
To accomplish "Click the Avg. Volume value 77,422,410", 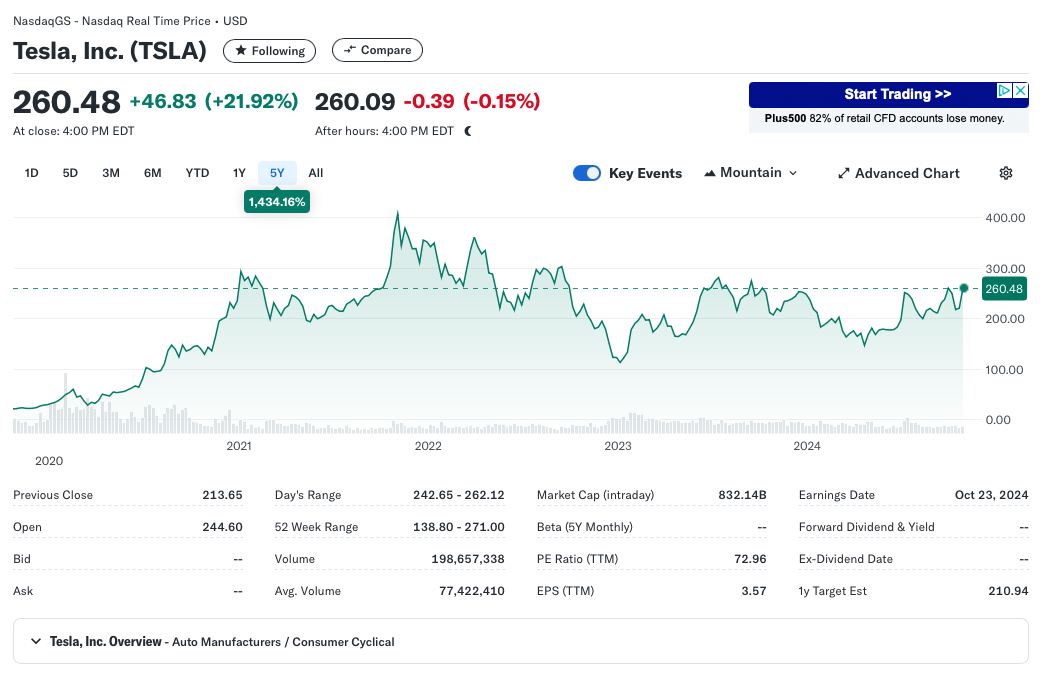I will click(x=472, y=591).
